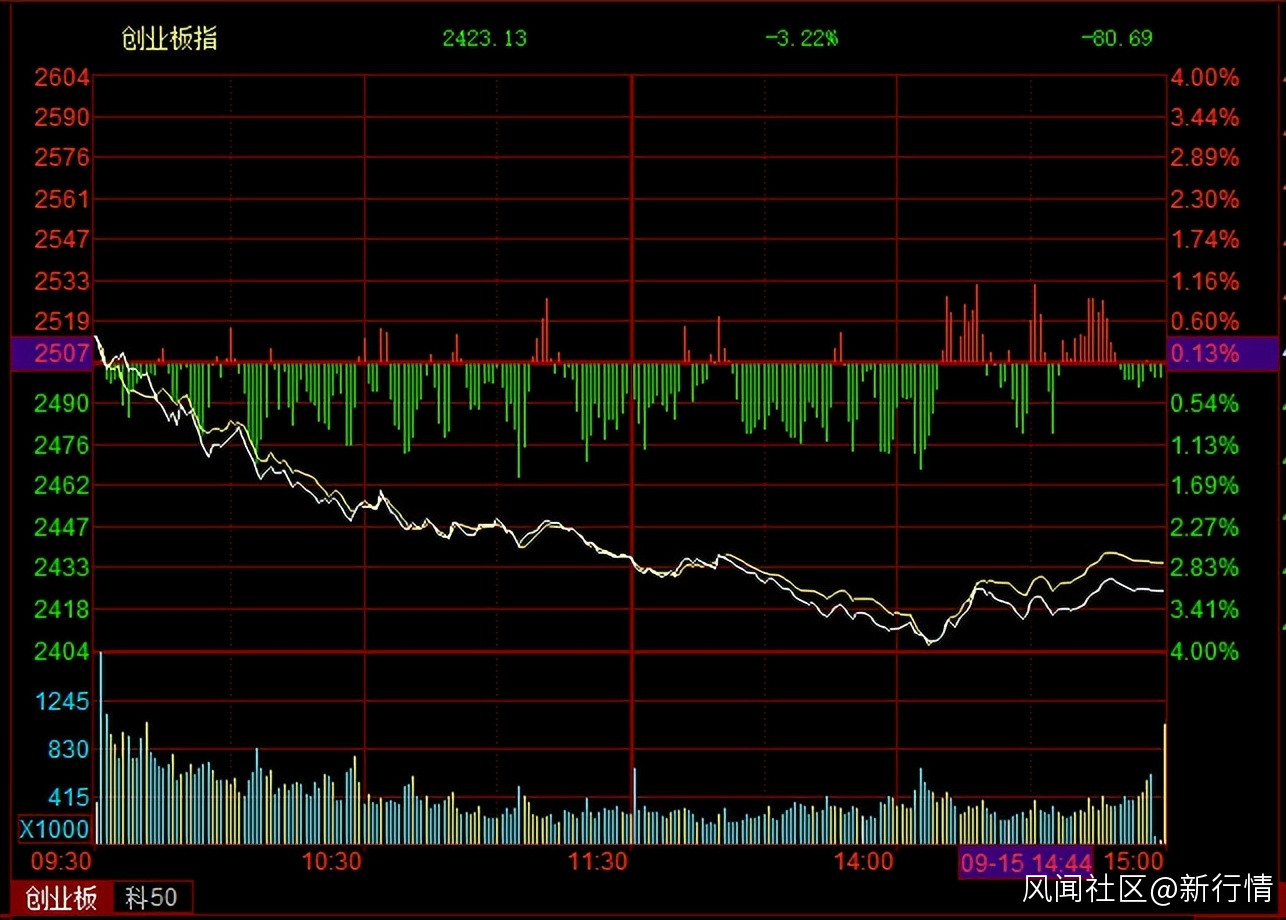Screen dimensions: 1286x920
Task: Click the highlighted 2507 price label
Action: pyautogui.click(x=51, y=354)
